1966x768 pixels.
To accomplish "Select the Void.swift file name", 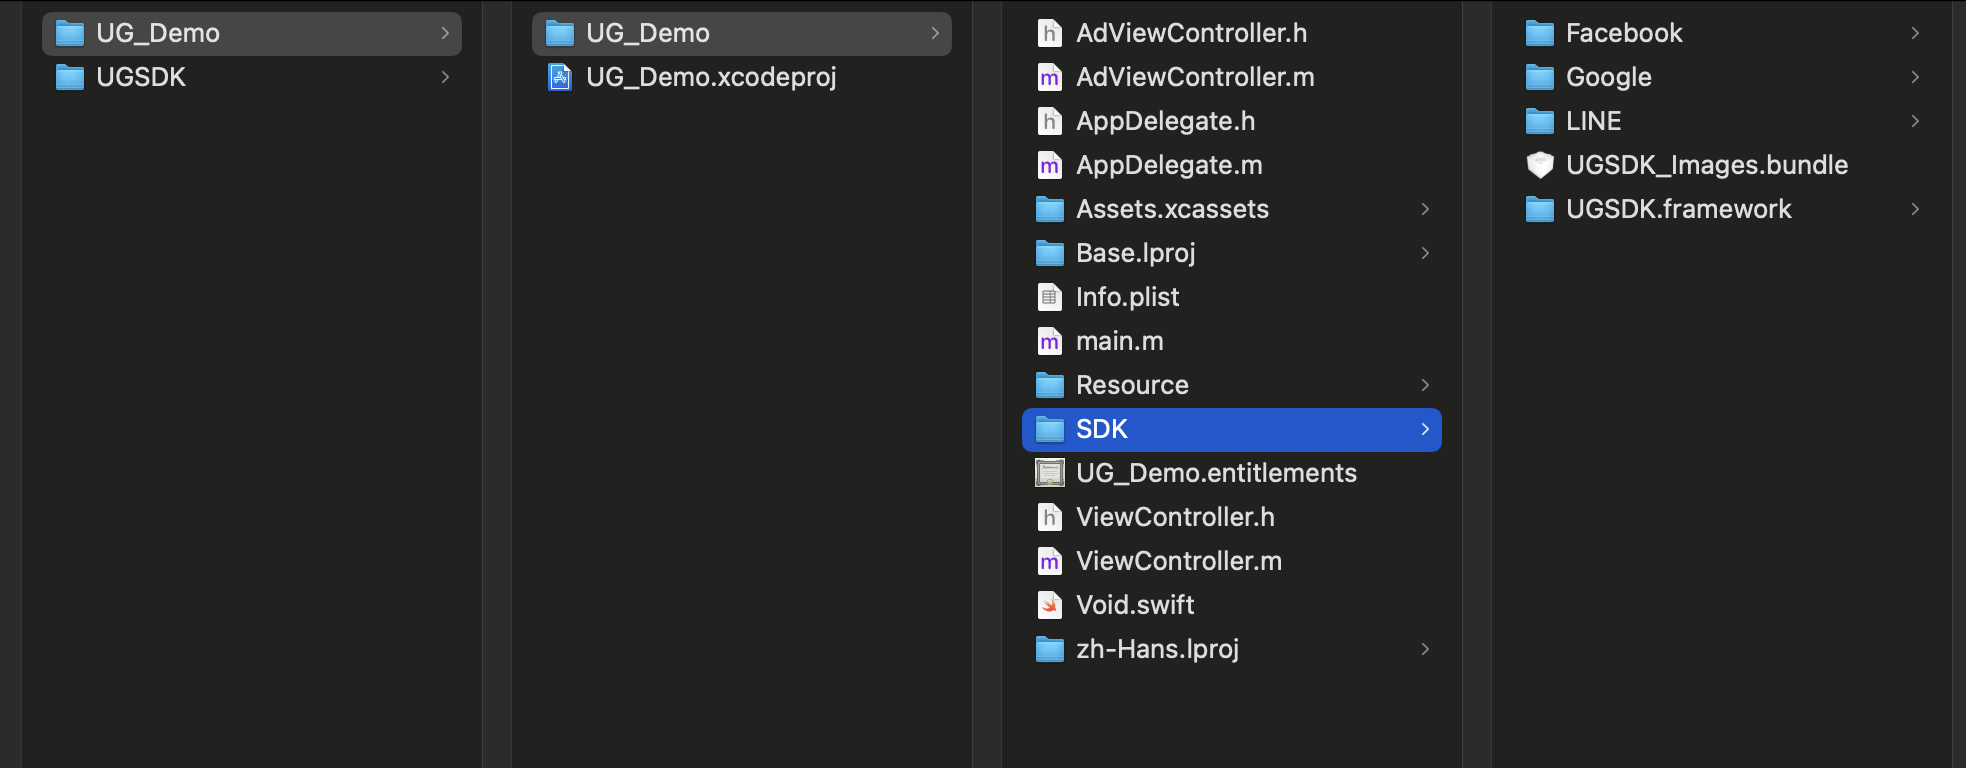I will (1135, 605).
